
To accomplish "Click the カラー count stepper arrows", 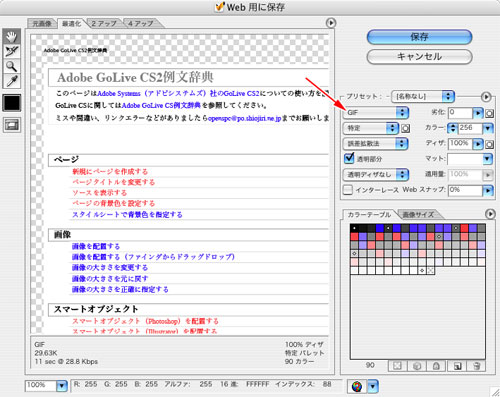I will coord(453,128).
